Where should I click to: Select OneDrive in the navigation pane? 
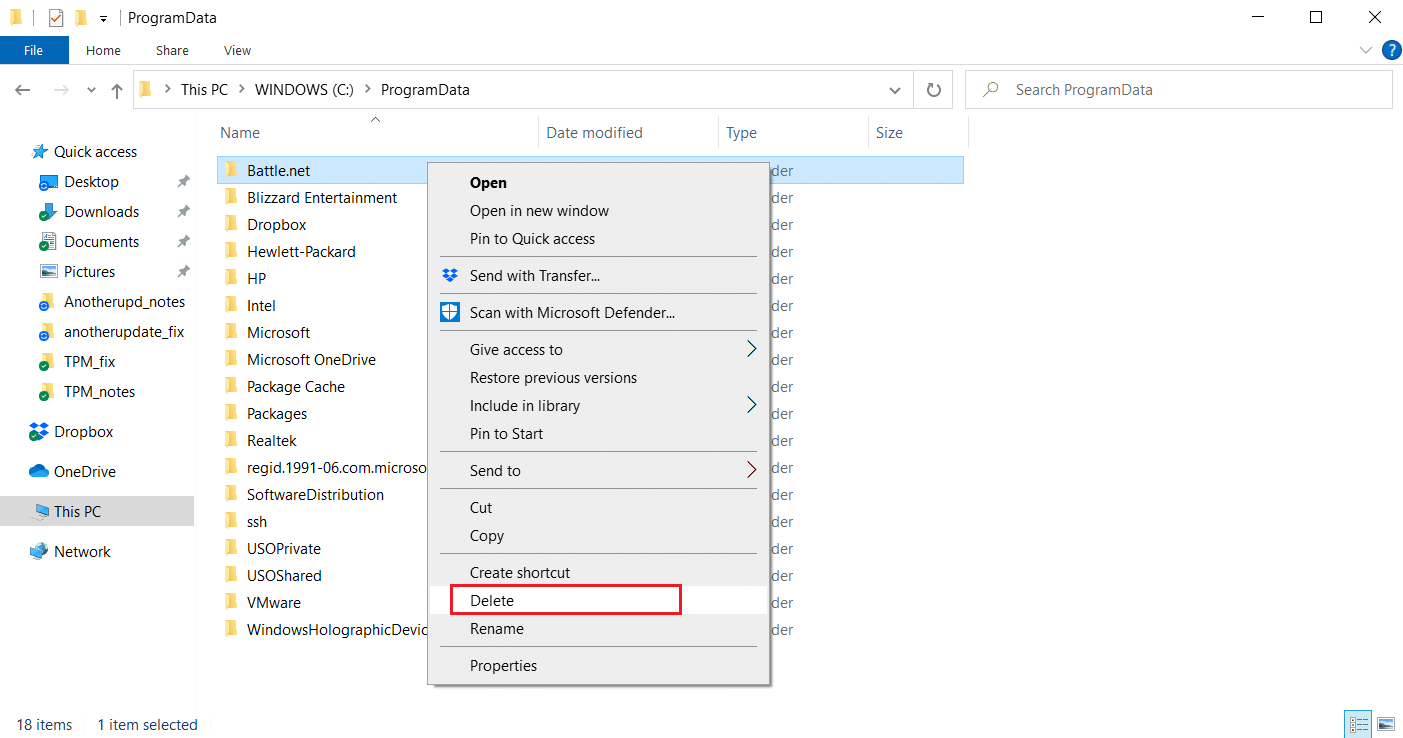(85, 472)
